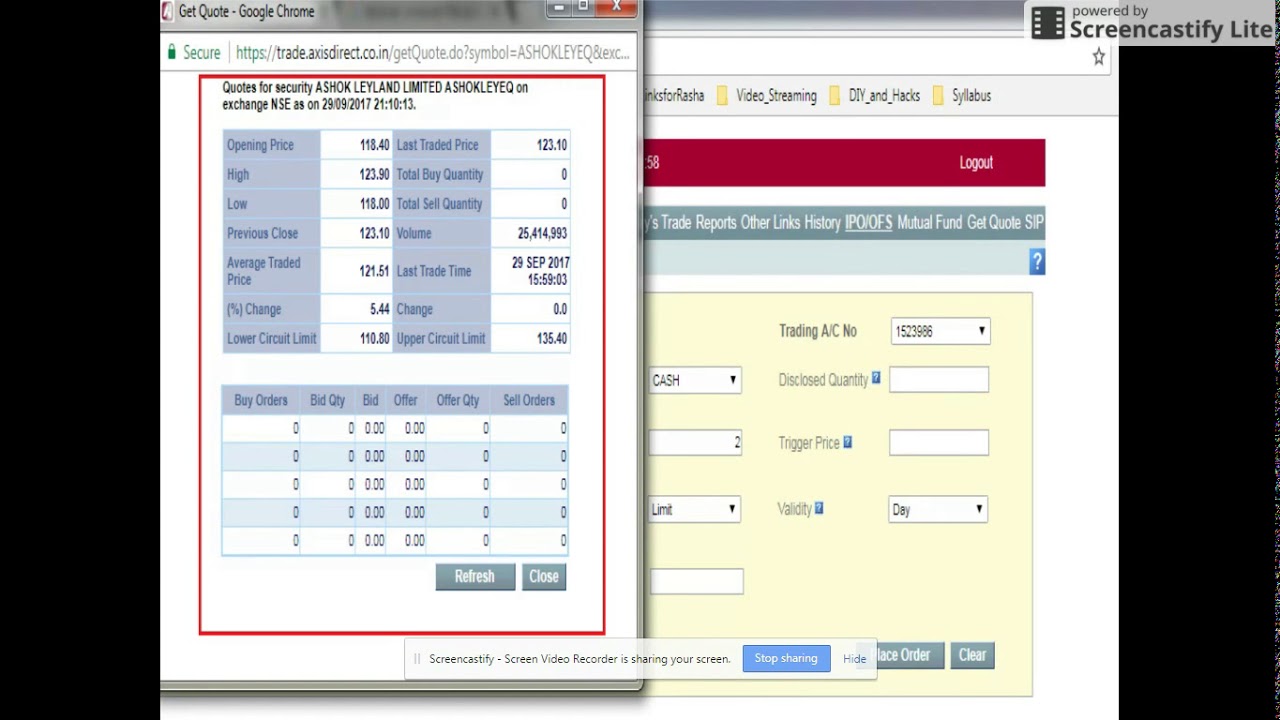
Task: Click Last Traded Price value 123.10
Action: click(x=551, y=145)
